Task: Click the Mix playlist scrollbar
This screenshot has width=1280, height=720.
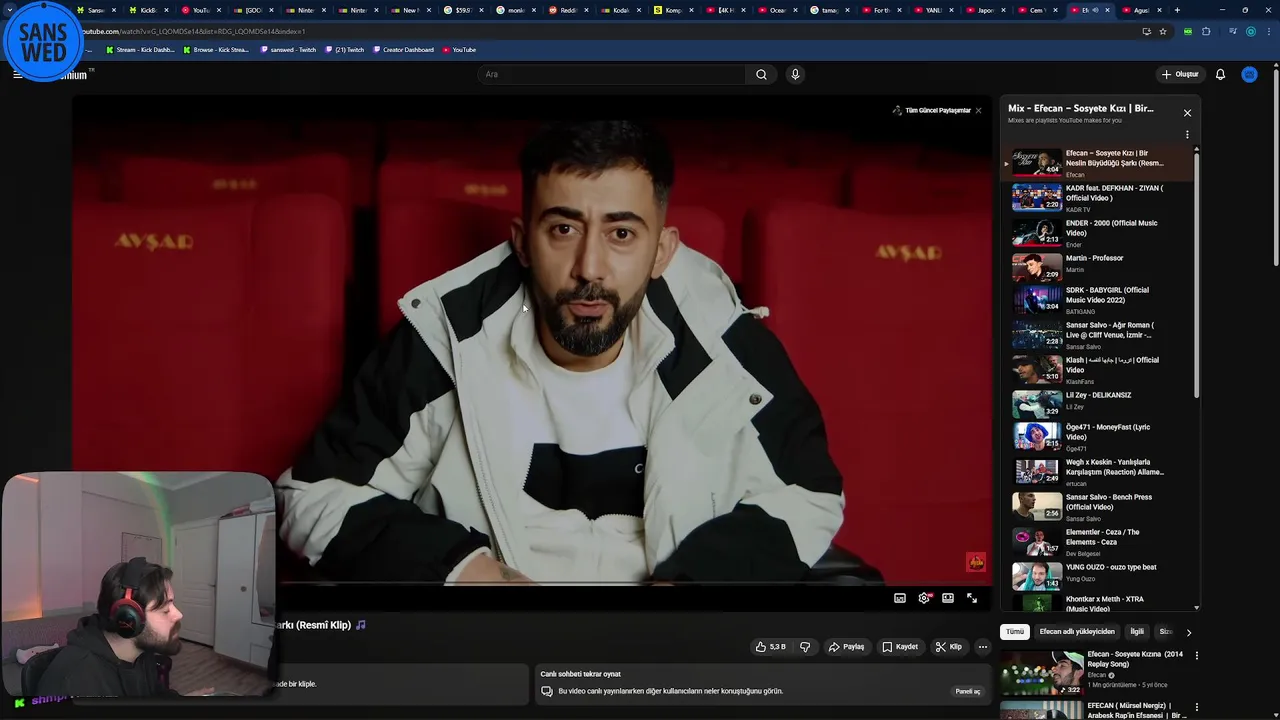Action: pos(1196,275)
